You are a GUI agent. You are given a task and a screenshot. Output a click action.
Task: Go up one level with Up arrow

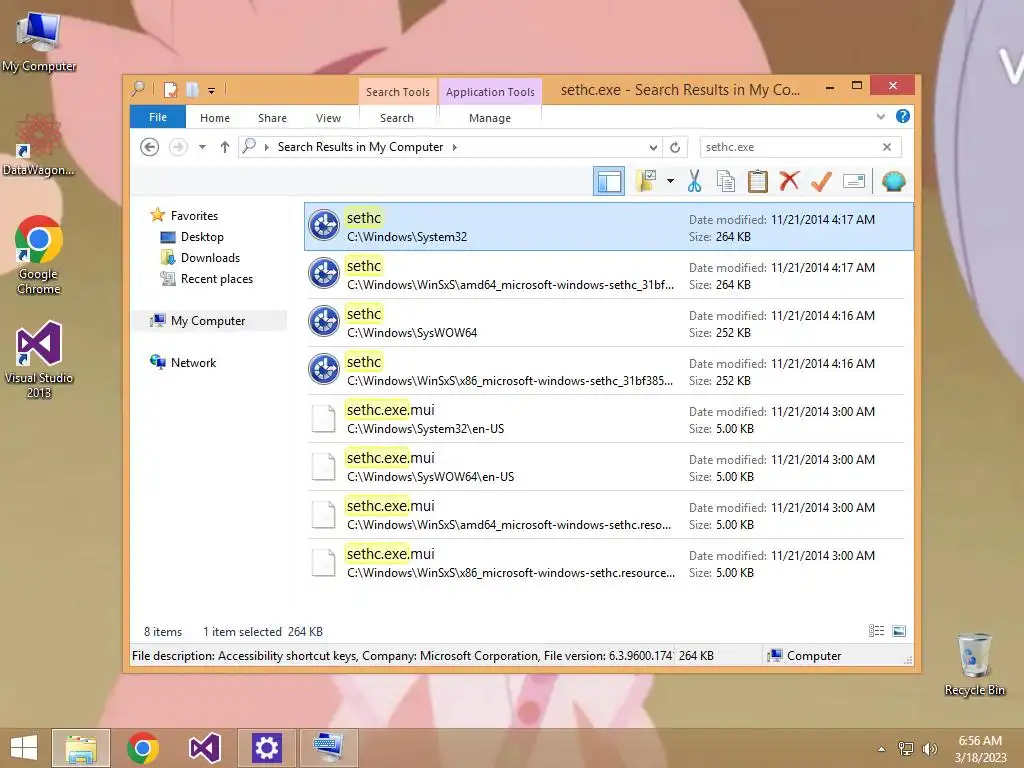point(225,147)
